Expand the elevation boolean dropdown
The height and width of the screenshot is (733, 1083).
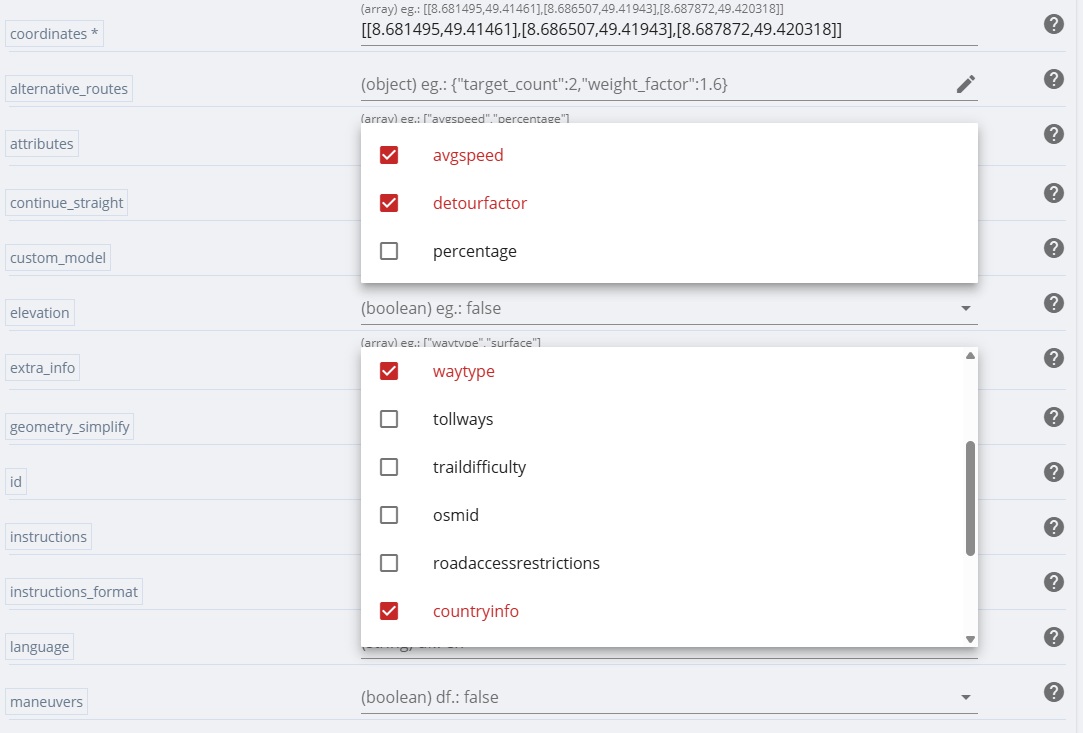click(x=966, y=309)
